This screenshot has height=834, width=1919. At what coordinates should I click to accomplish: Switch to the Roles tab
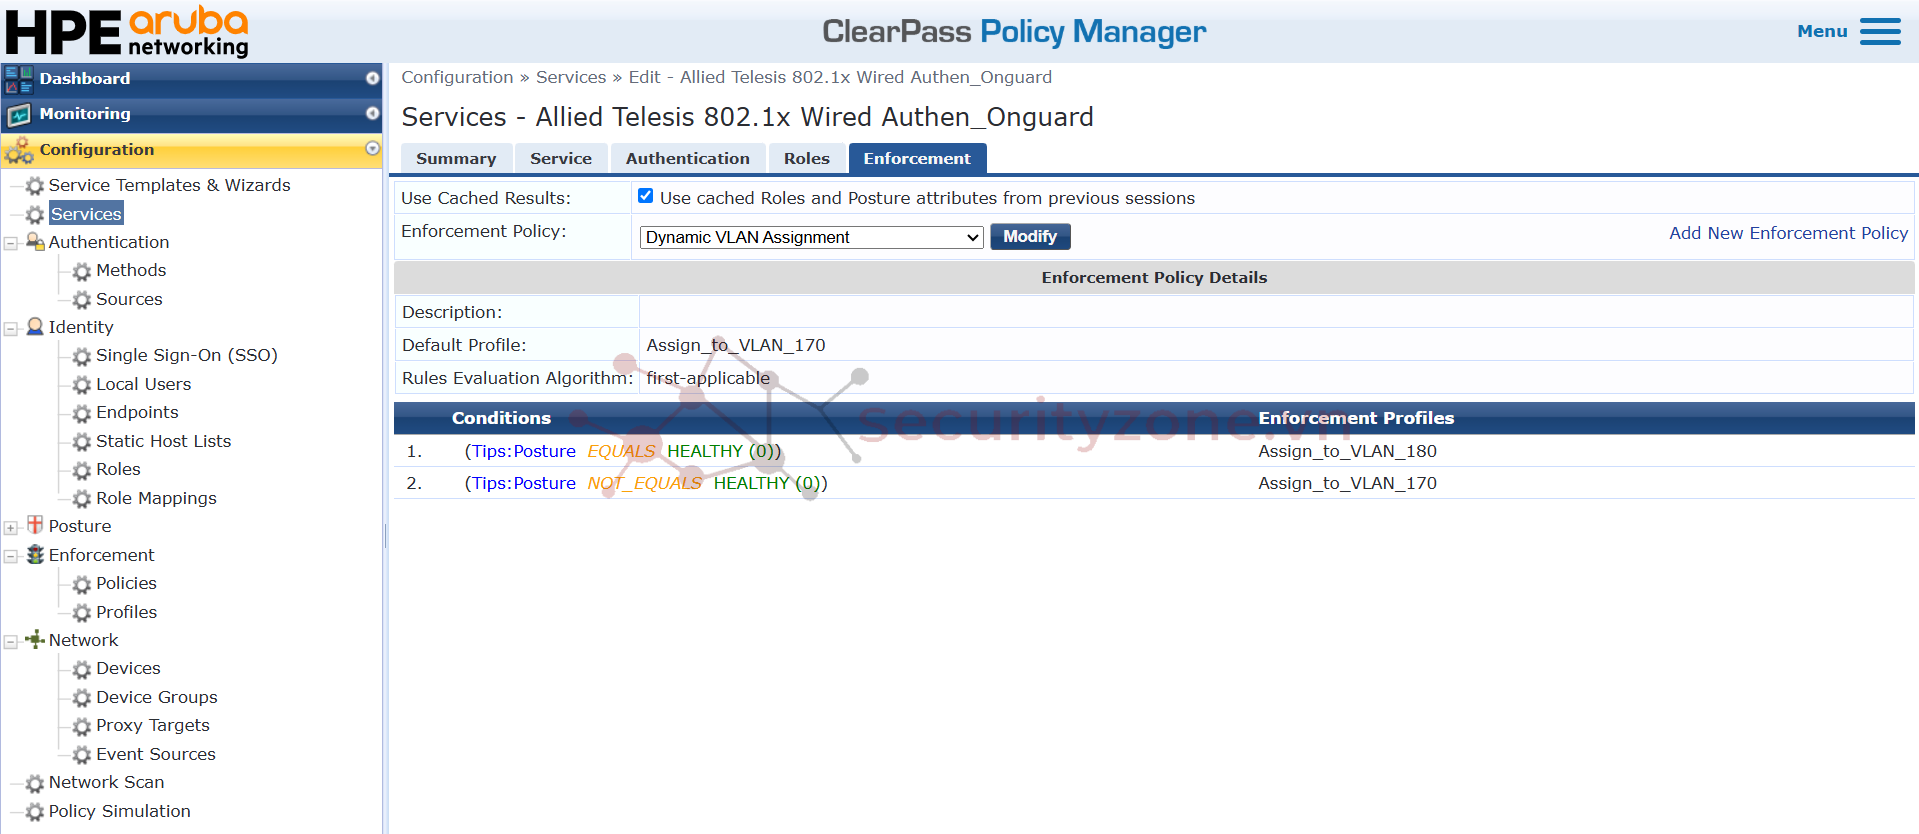pyautogui.click(x=807, y=159)
